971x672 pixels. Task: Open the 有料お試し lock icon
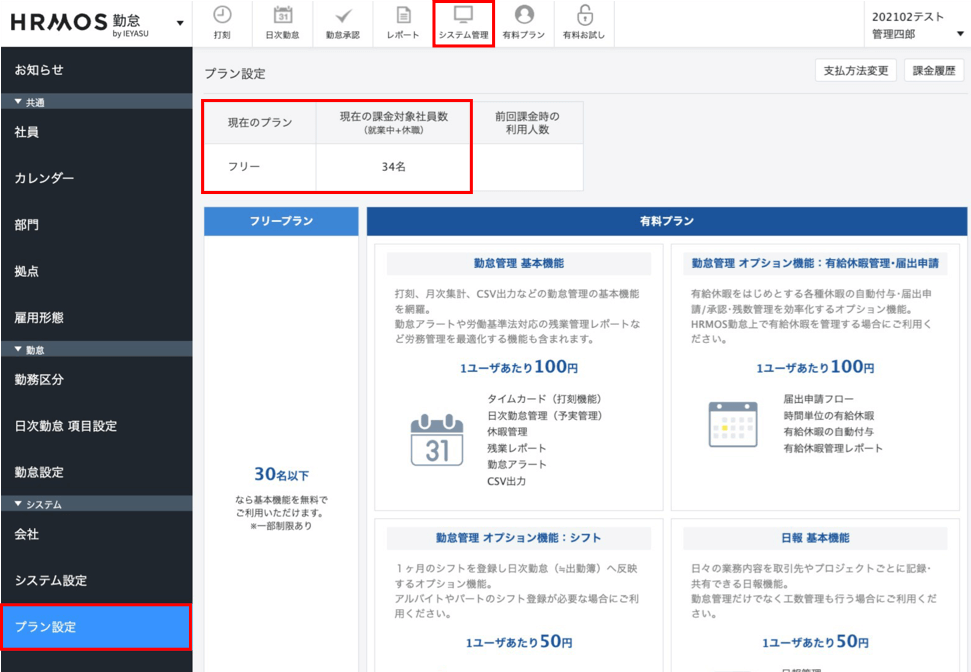[x=585, y=15]
